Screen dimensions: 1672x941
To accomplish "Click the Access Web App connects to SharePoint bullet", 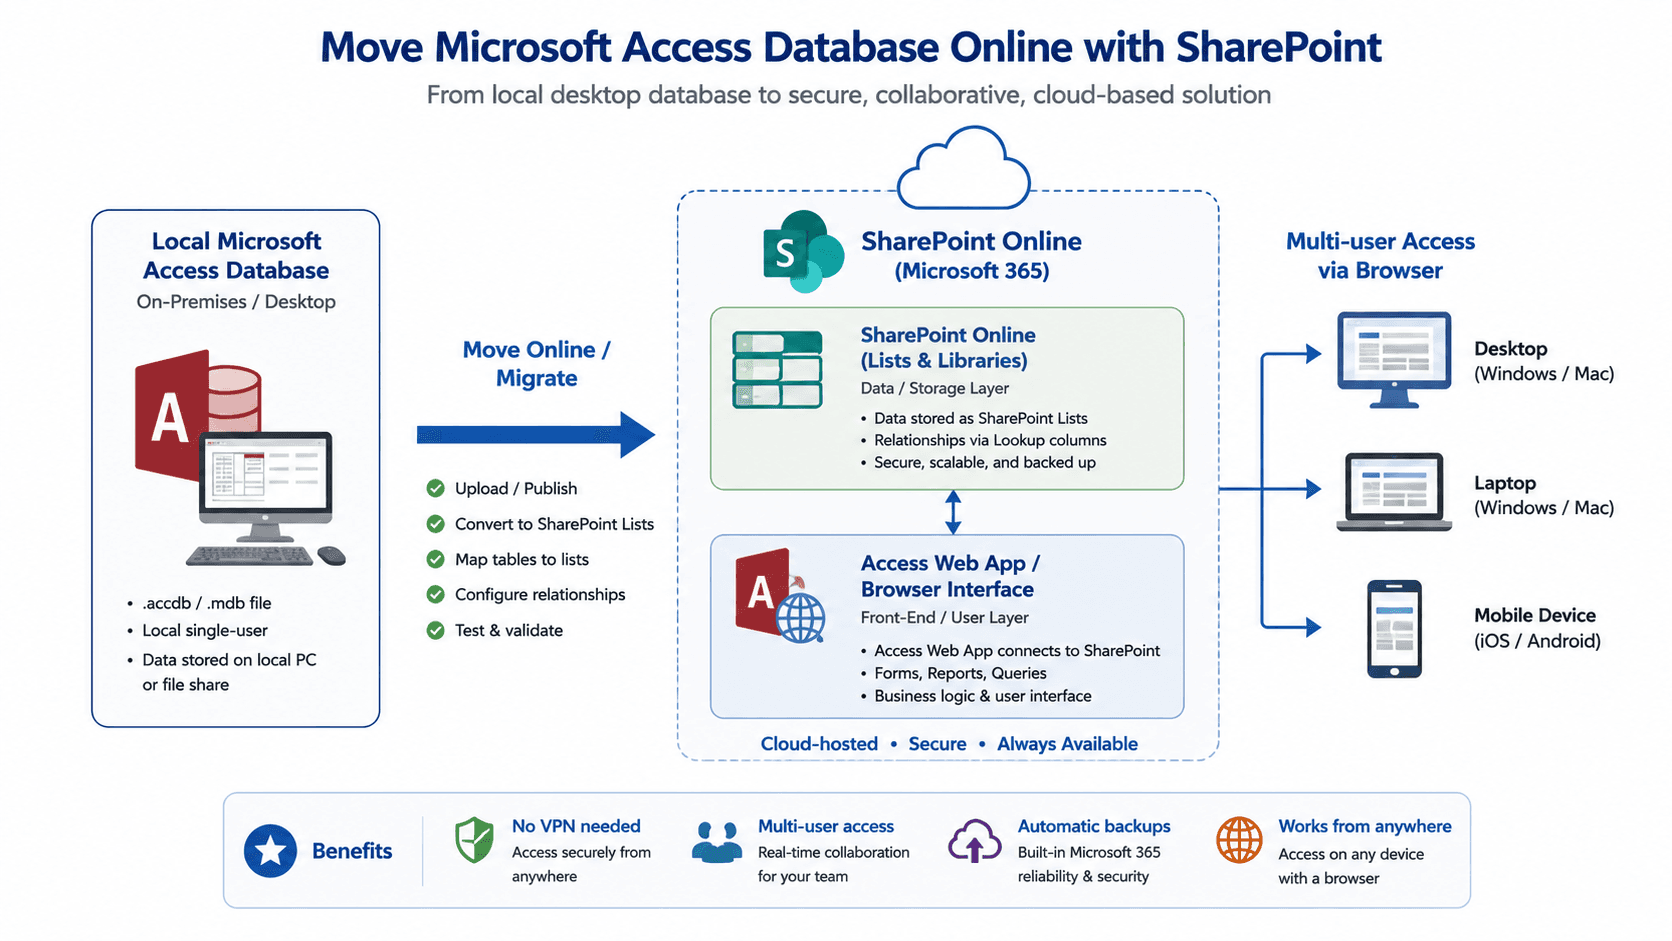I will [1011, 651].
